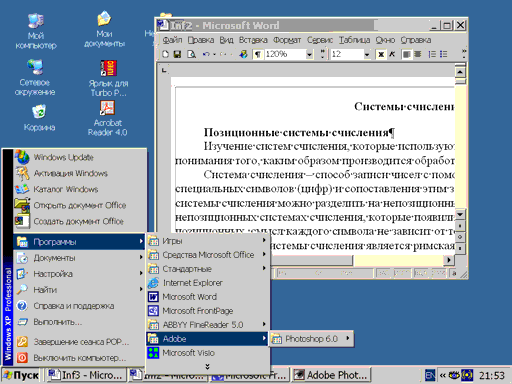Image resolution: width=512 pixels, height=384 pixels.
Task: Apply numbered list formatting
Action: click(432, 54)
